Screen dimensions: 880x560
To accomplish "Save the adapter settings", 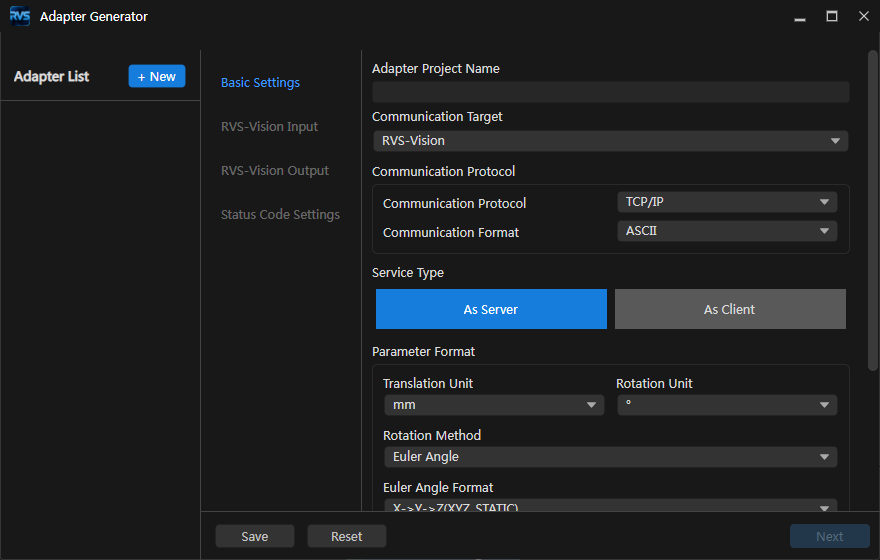I will click(255, 536).
